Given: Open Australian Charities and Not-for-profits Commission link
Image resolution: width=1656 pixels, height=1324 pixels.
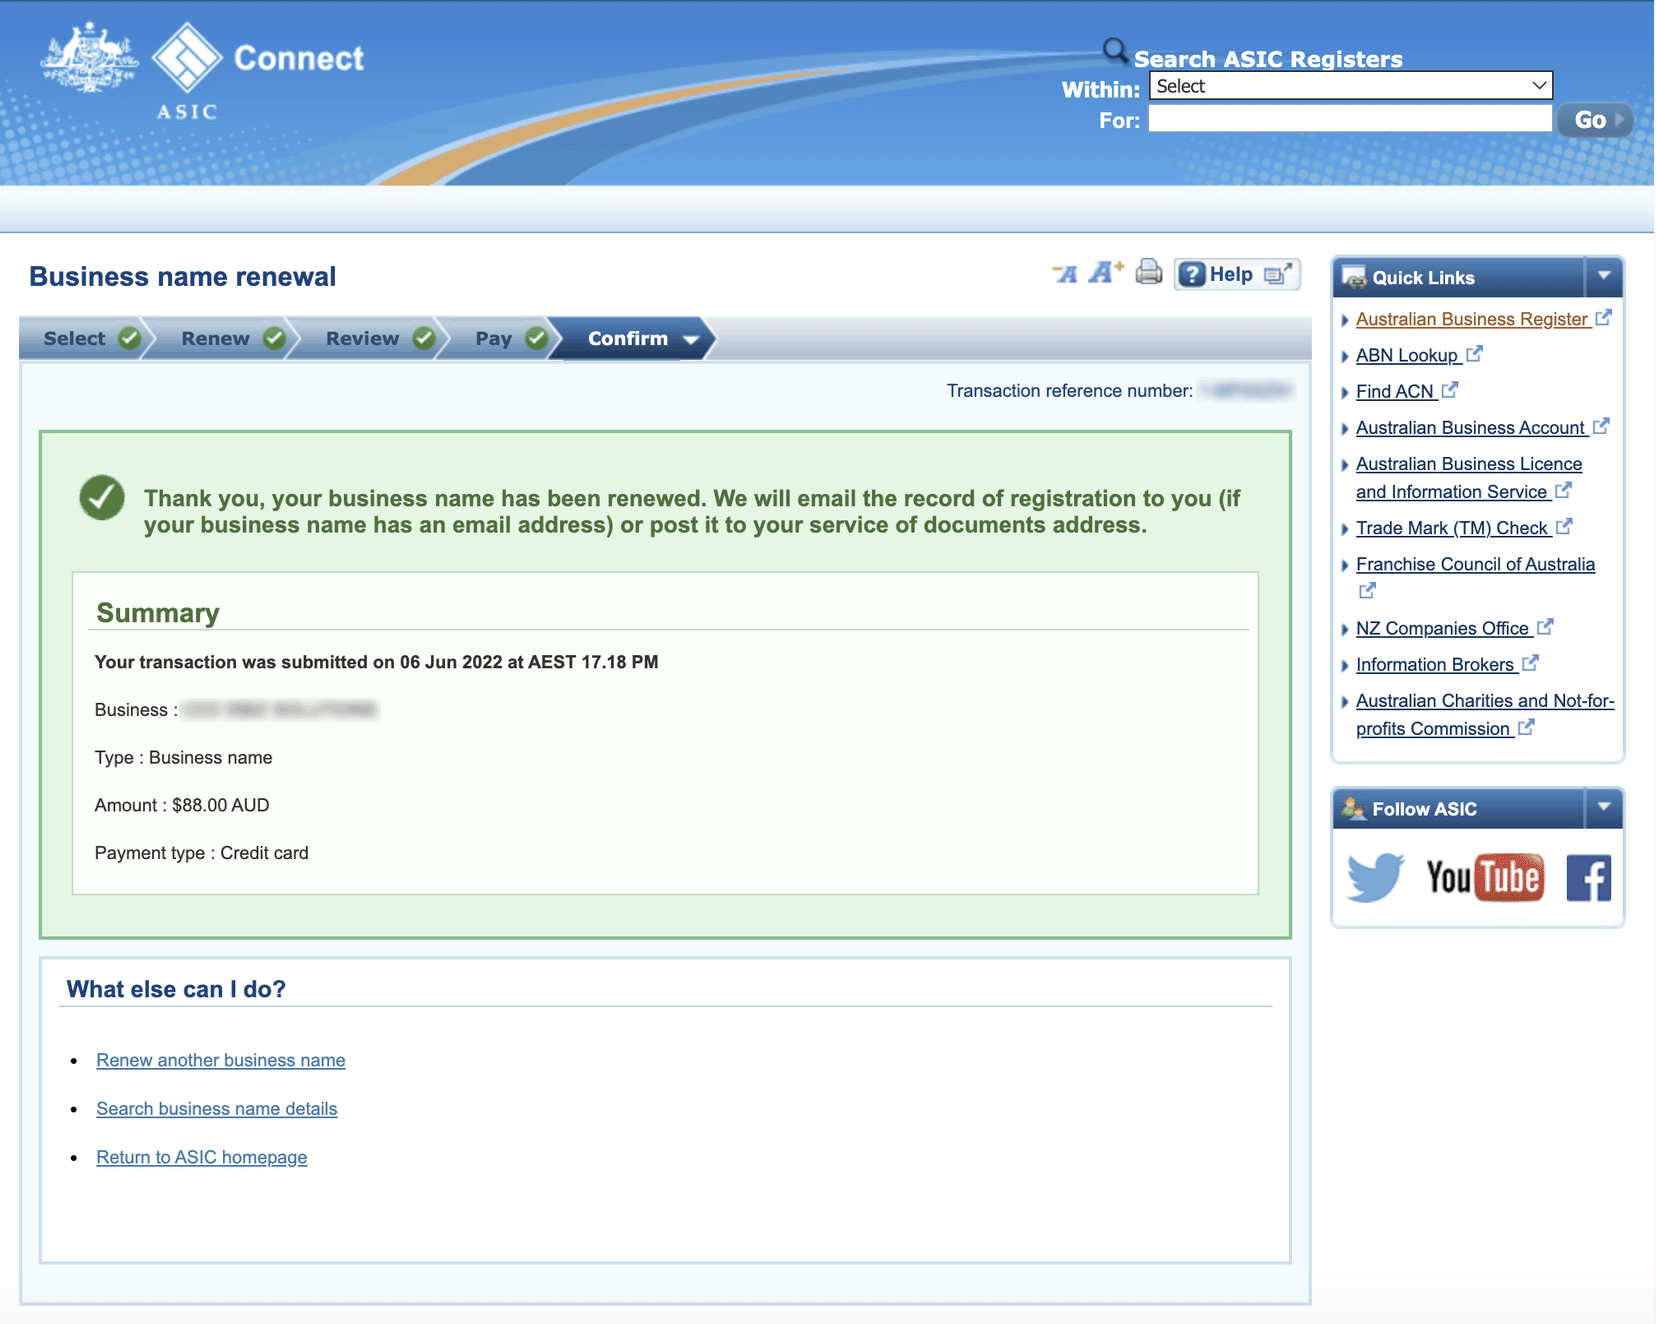Looking at the screenshot, I should [x=1485, y=715].
